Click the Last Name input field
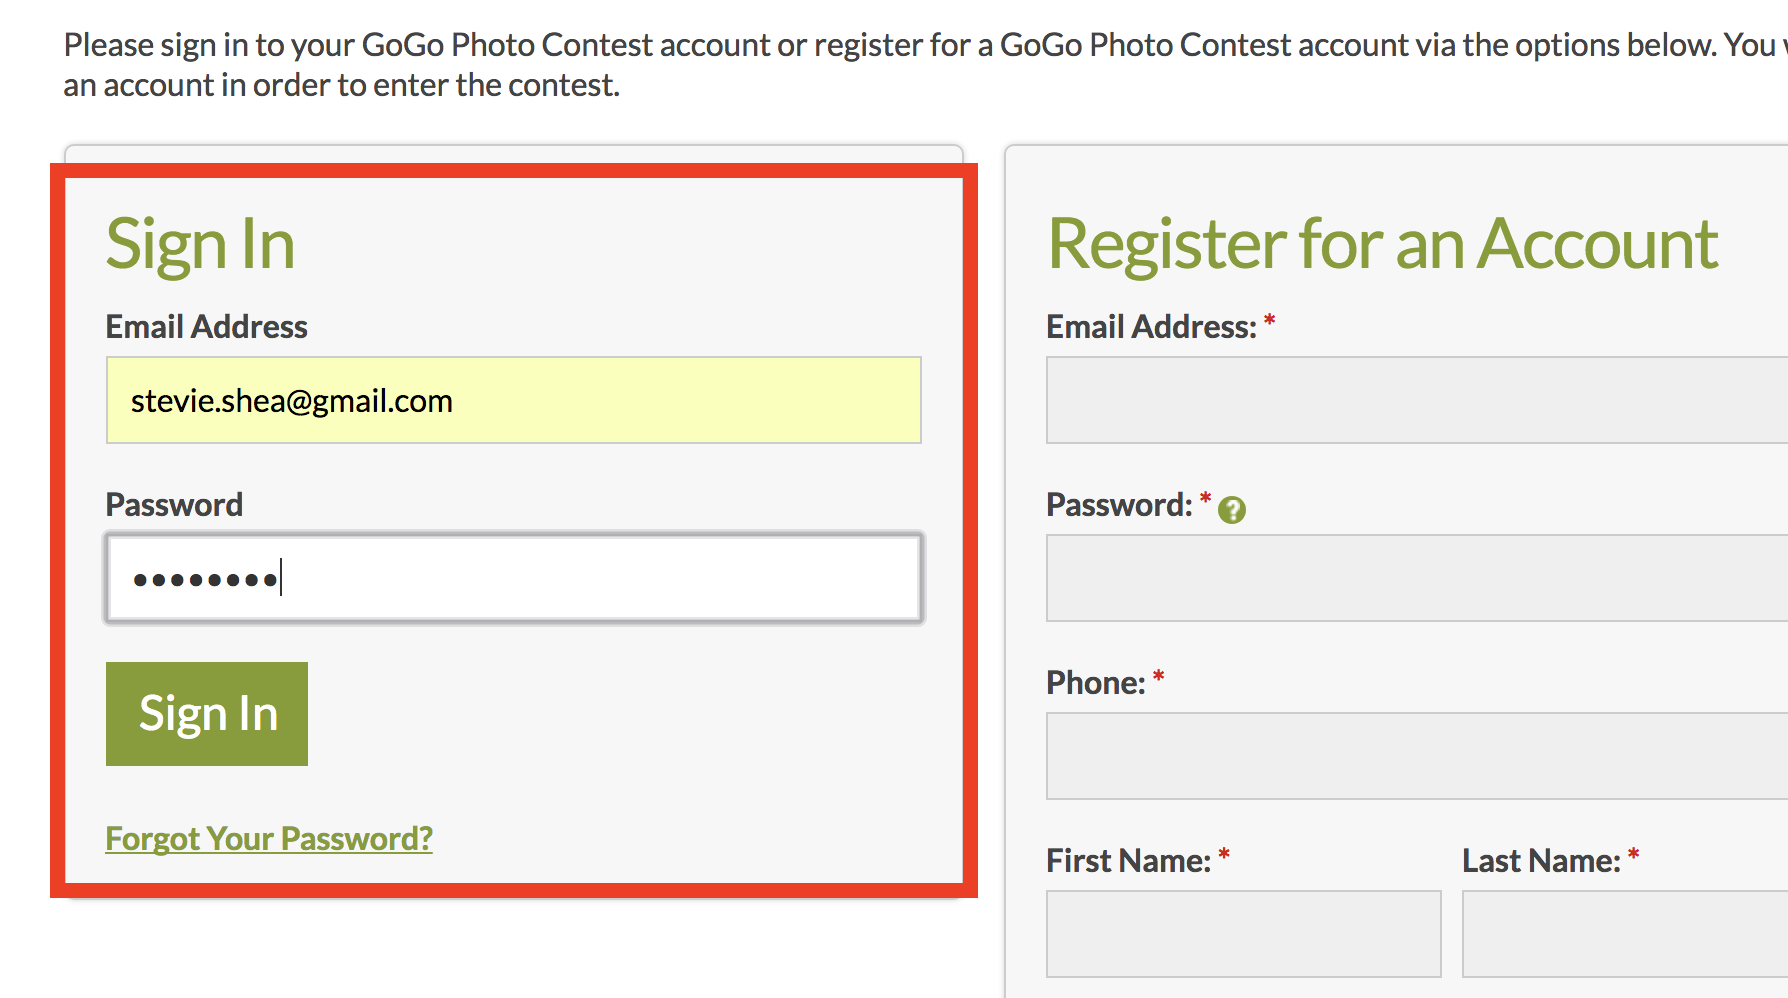This screenshot has width=1788, height=998. [x=1625, y=934]
